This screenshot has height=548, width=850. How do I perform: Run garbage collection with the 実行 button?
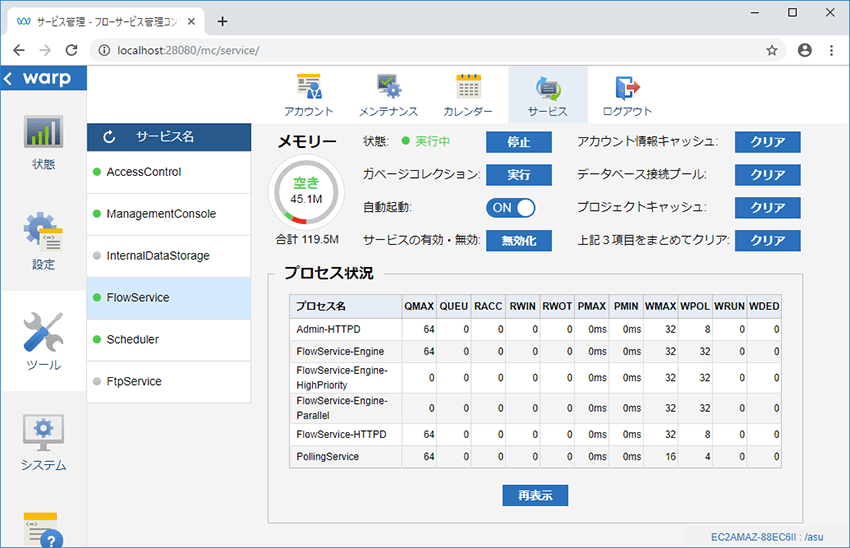pyautogui.click(x=518, y=174)
